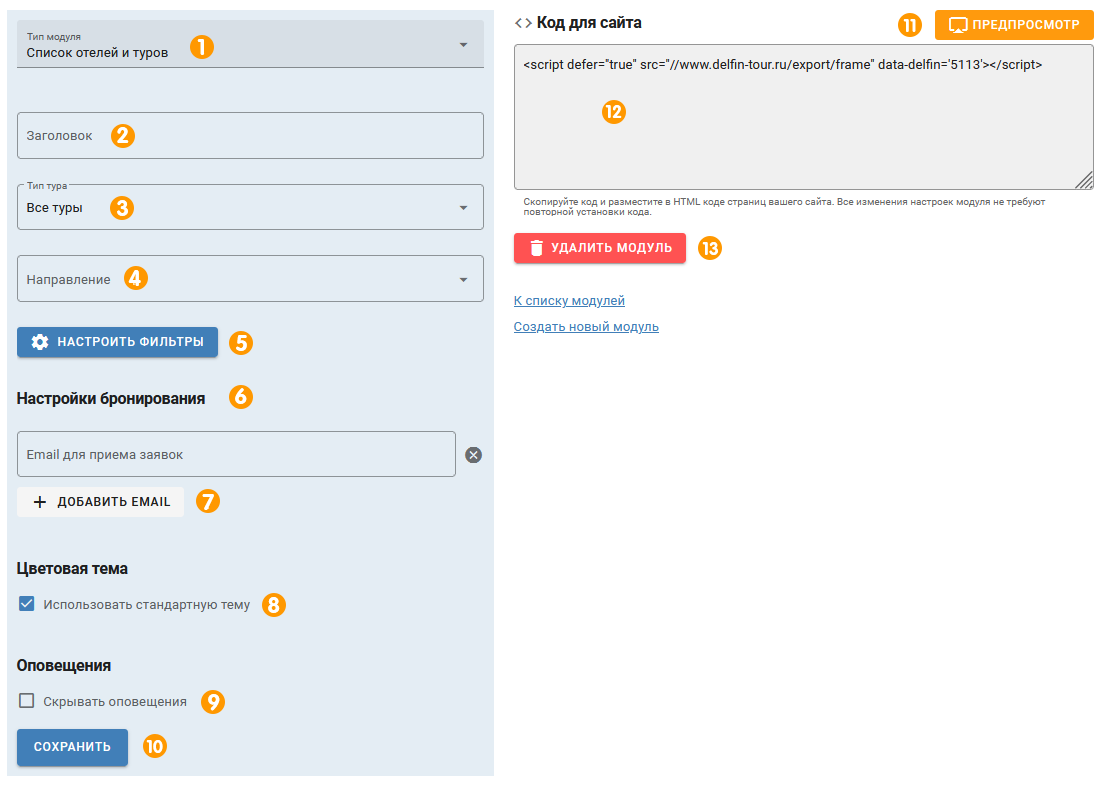Go to Создать новый модуль link

click(586, 327)
